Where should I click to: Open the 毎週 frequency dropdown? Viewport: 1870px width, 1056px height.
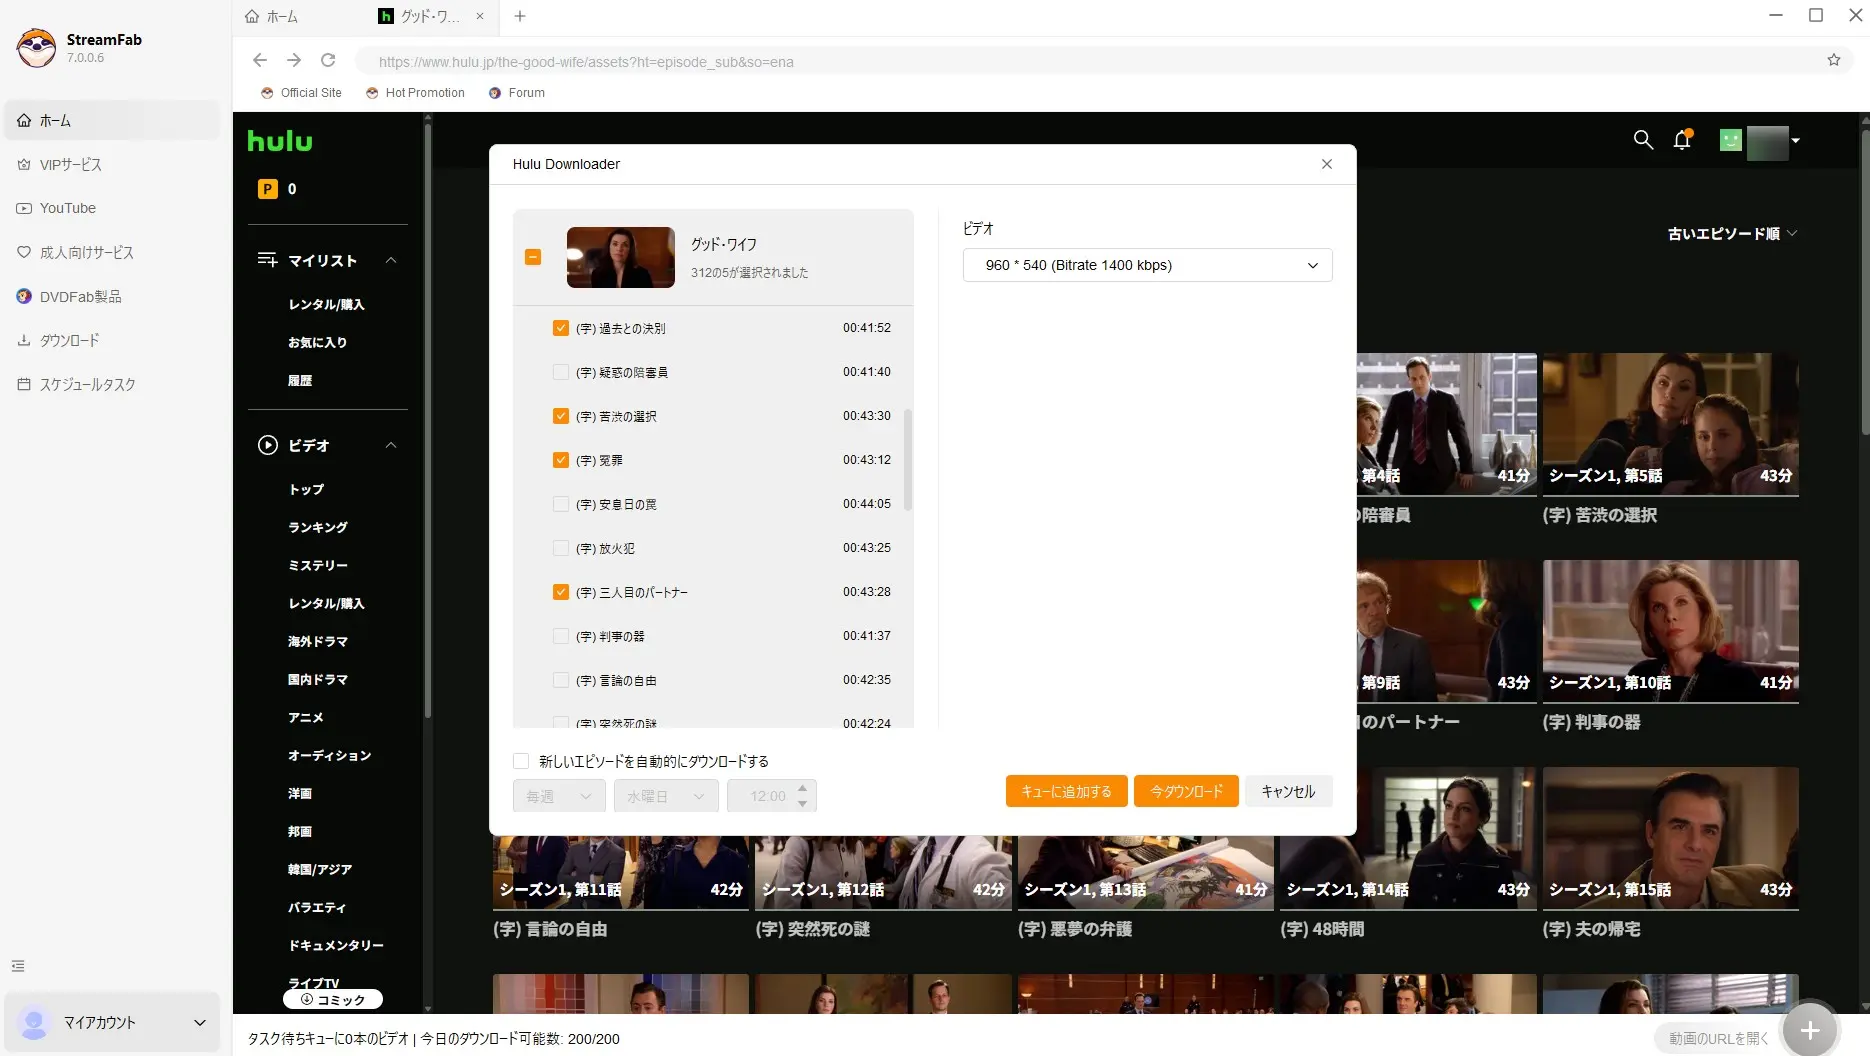559,796
